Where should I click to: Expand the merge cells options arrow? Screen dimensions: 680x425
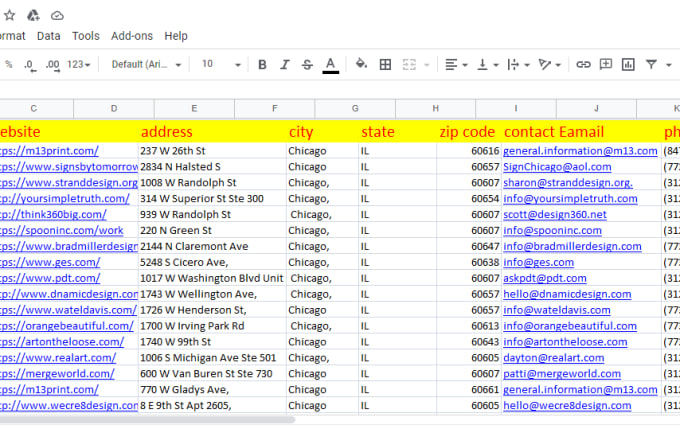pyautogui.click(x=427, y=65)
